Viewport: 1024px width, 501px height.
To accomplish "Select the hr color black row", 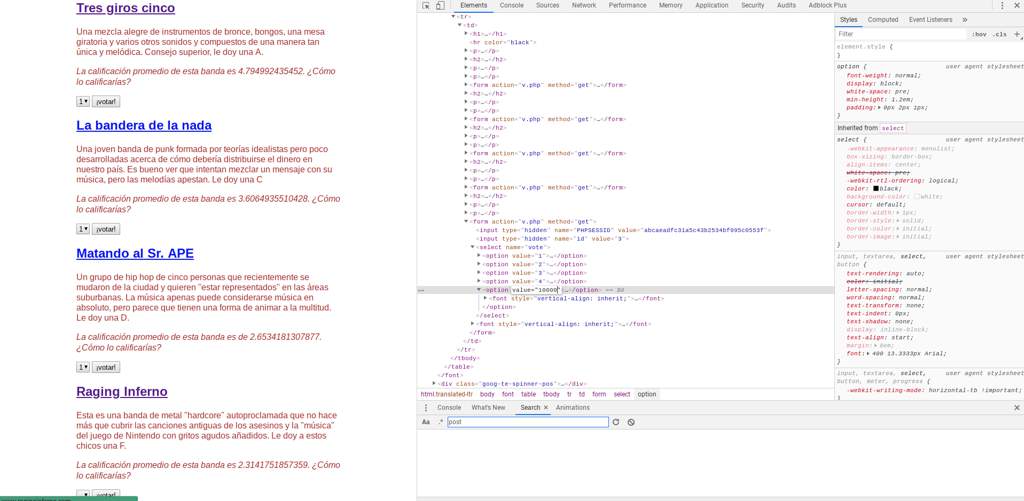I will point(503,42).
